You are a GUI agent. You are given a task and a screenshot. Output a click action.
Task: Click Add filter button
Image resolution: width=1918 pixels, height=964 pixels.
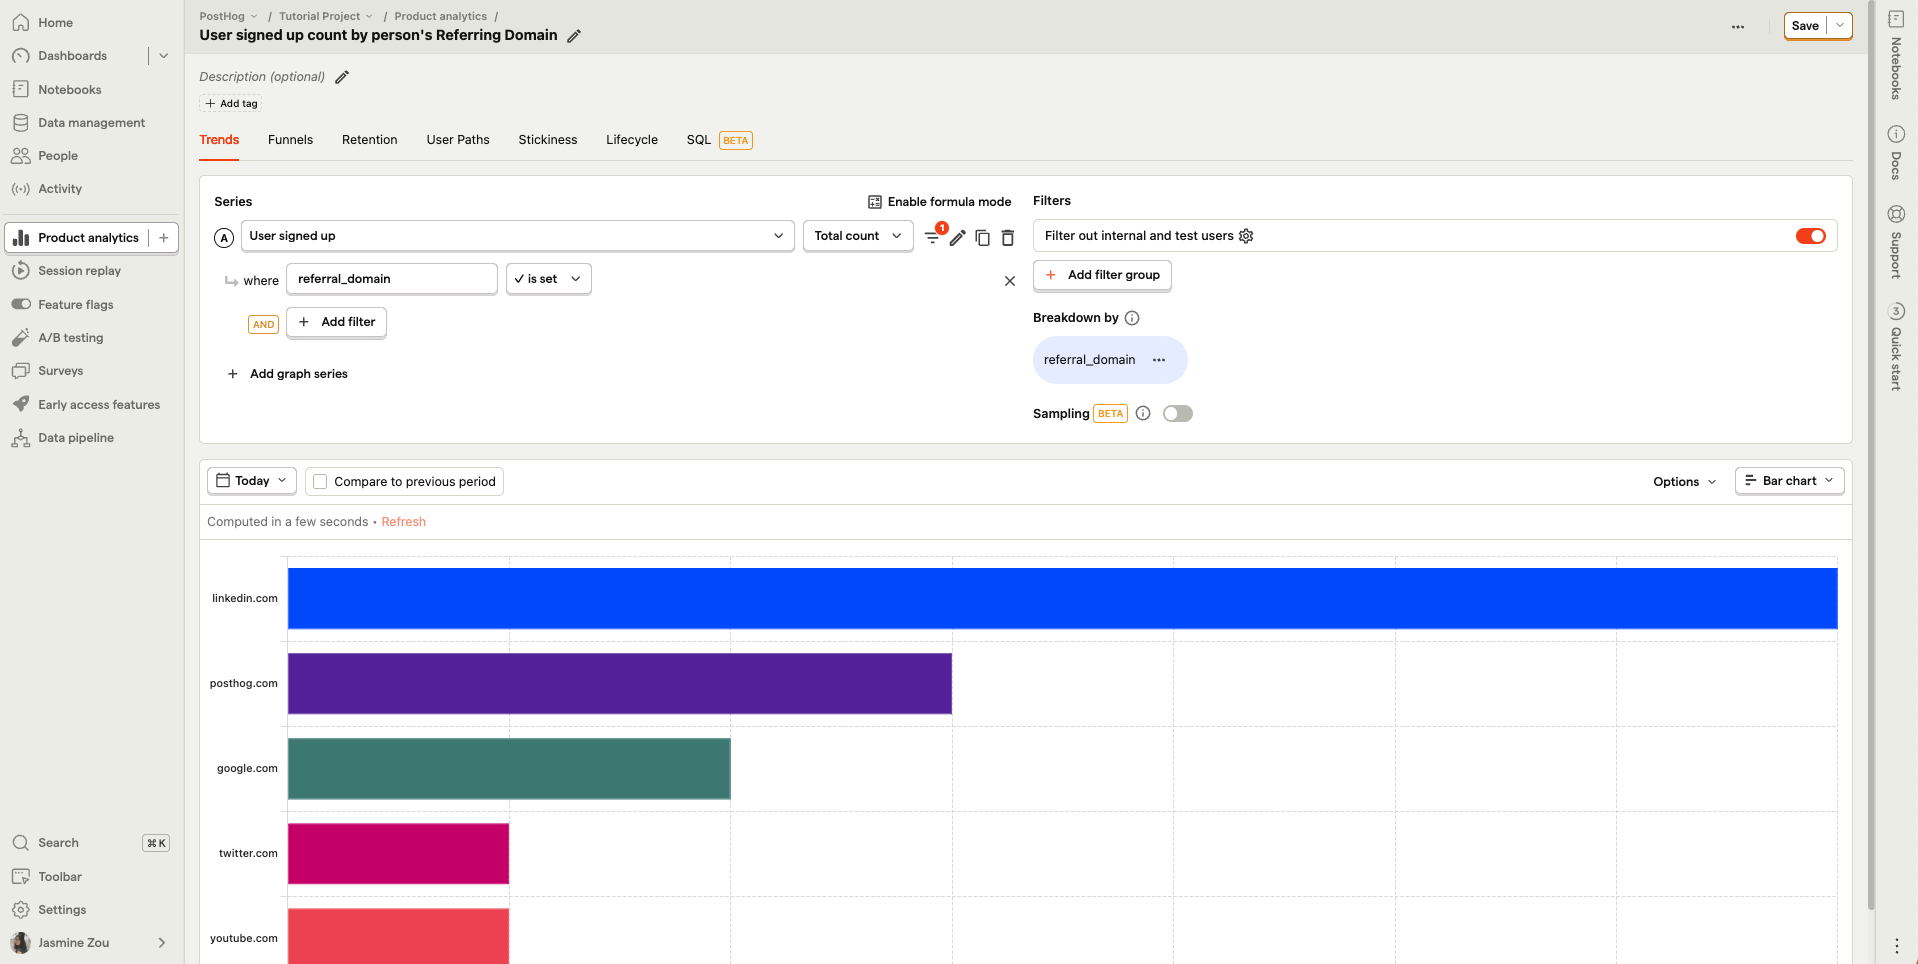click(x=337, y=322)
